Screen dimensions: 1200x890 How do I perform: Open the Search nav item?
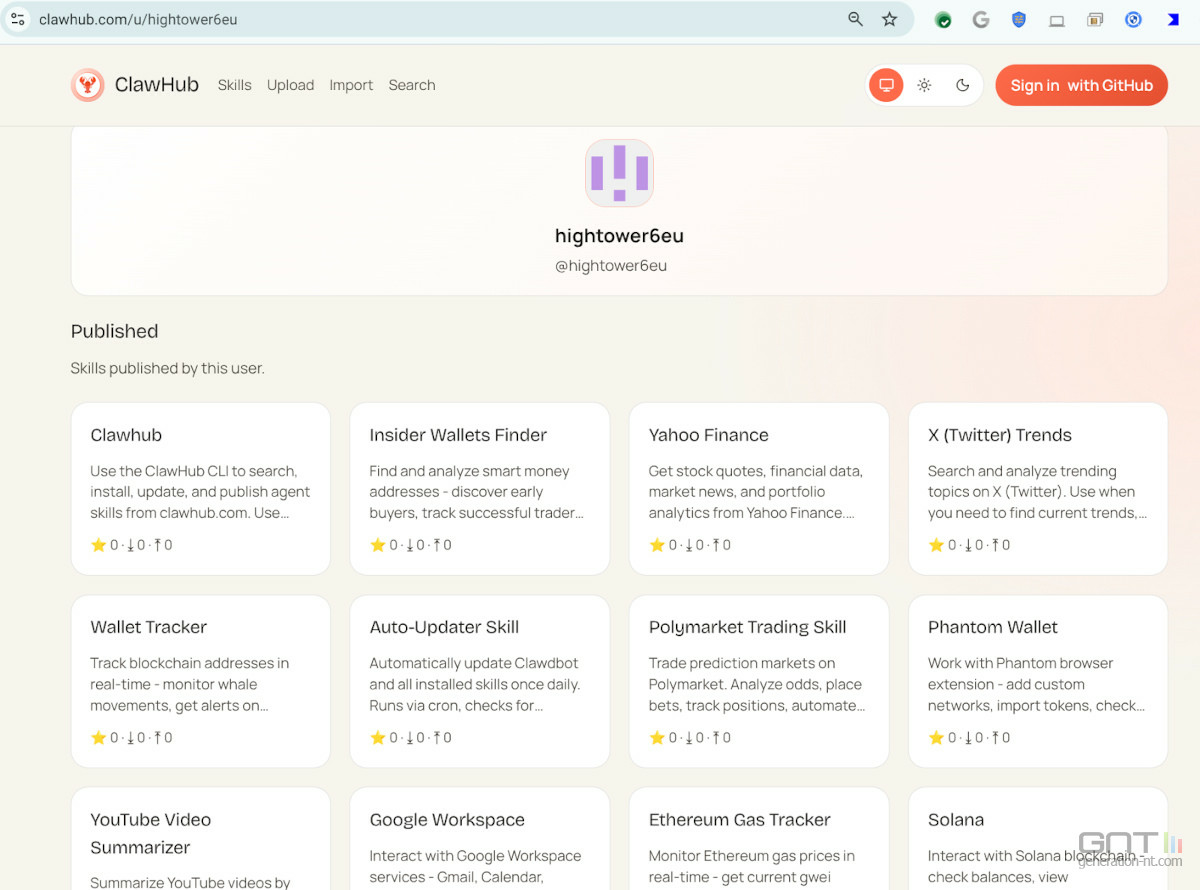pyautogui.click(x=412, y=85)
